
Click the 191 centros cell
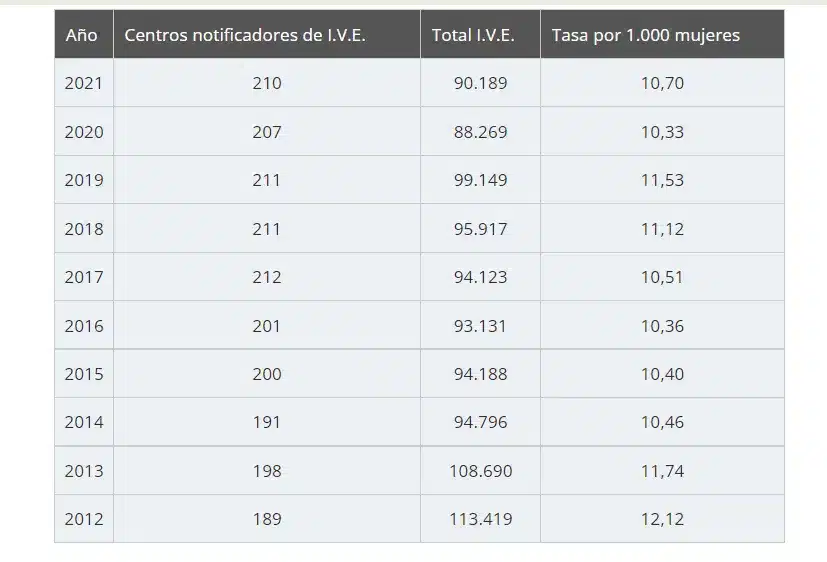pos(267,422)
